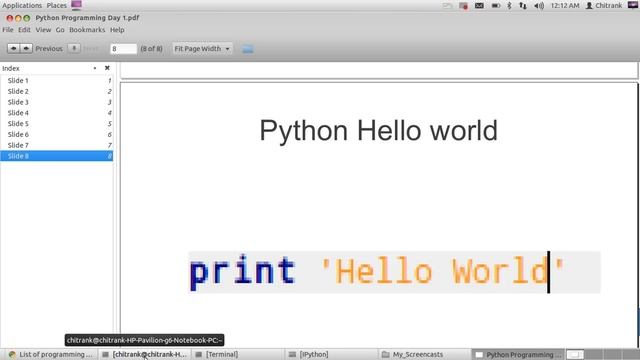Switch to List of programming browser window
Screen dimensions: 640x360
51,354
